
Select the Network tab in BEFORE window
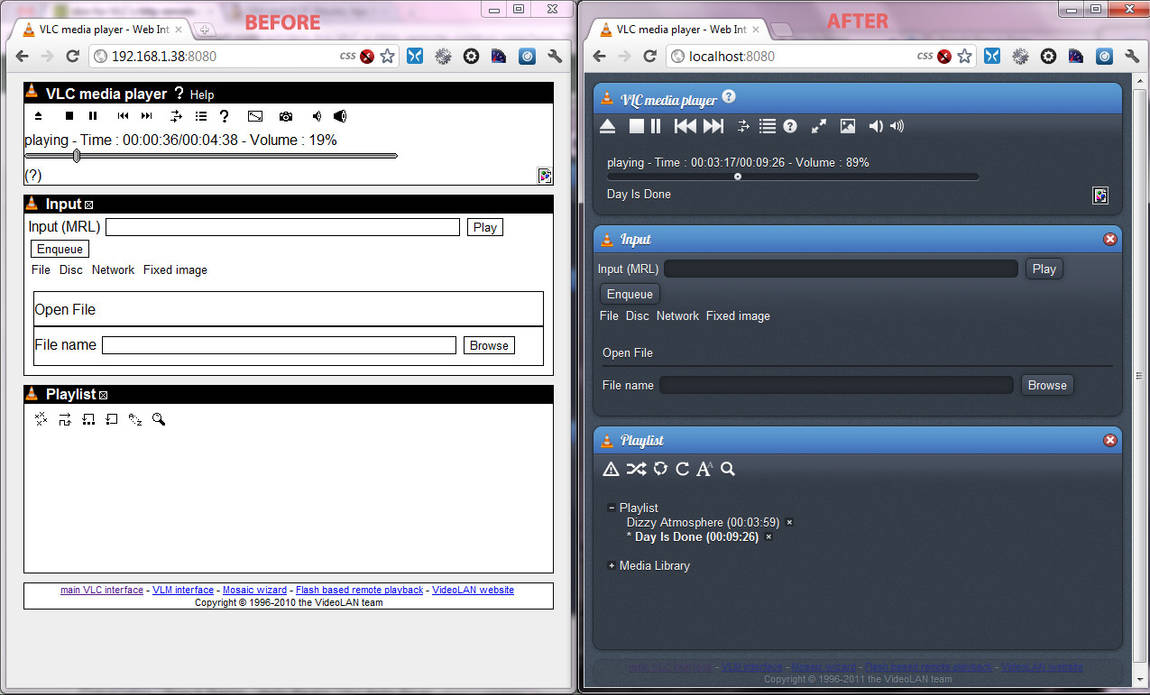(113, 270)
